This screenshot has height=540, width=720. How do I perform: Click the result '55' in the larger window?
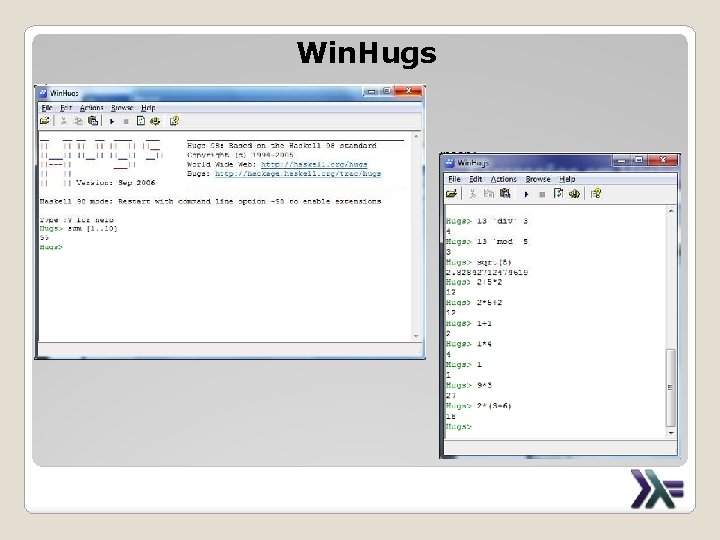(44, 237)
